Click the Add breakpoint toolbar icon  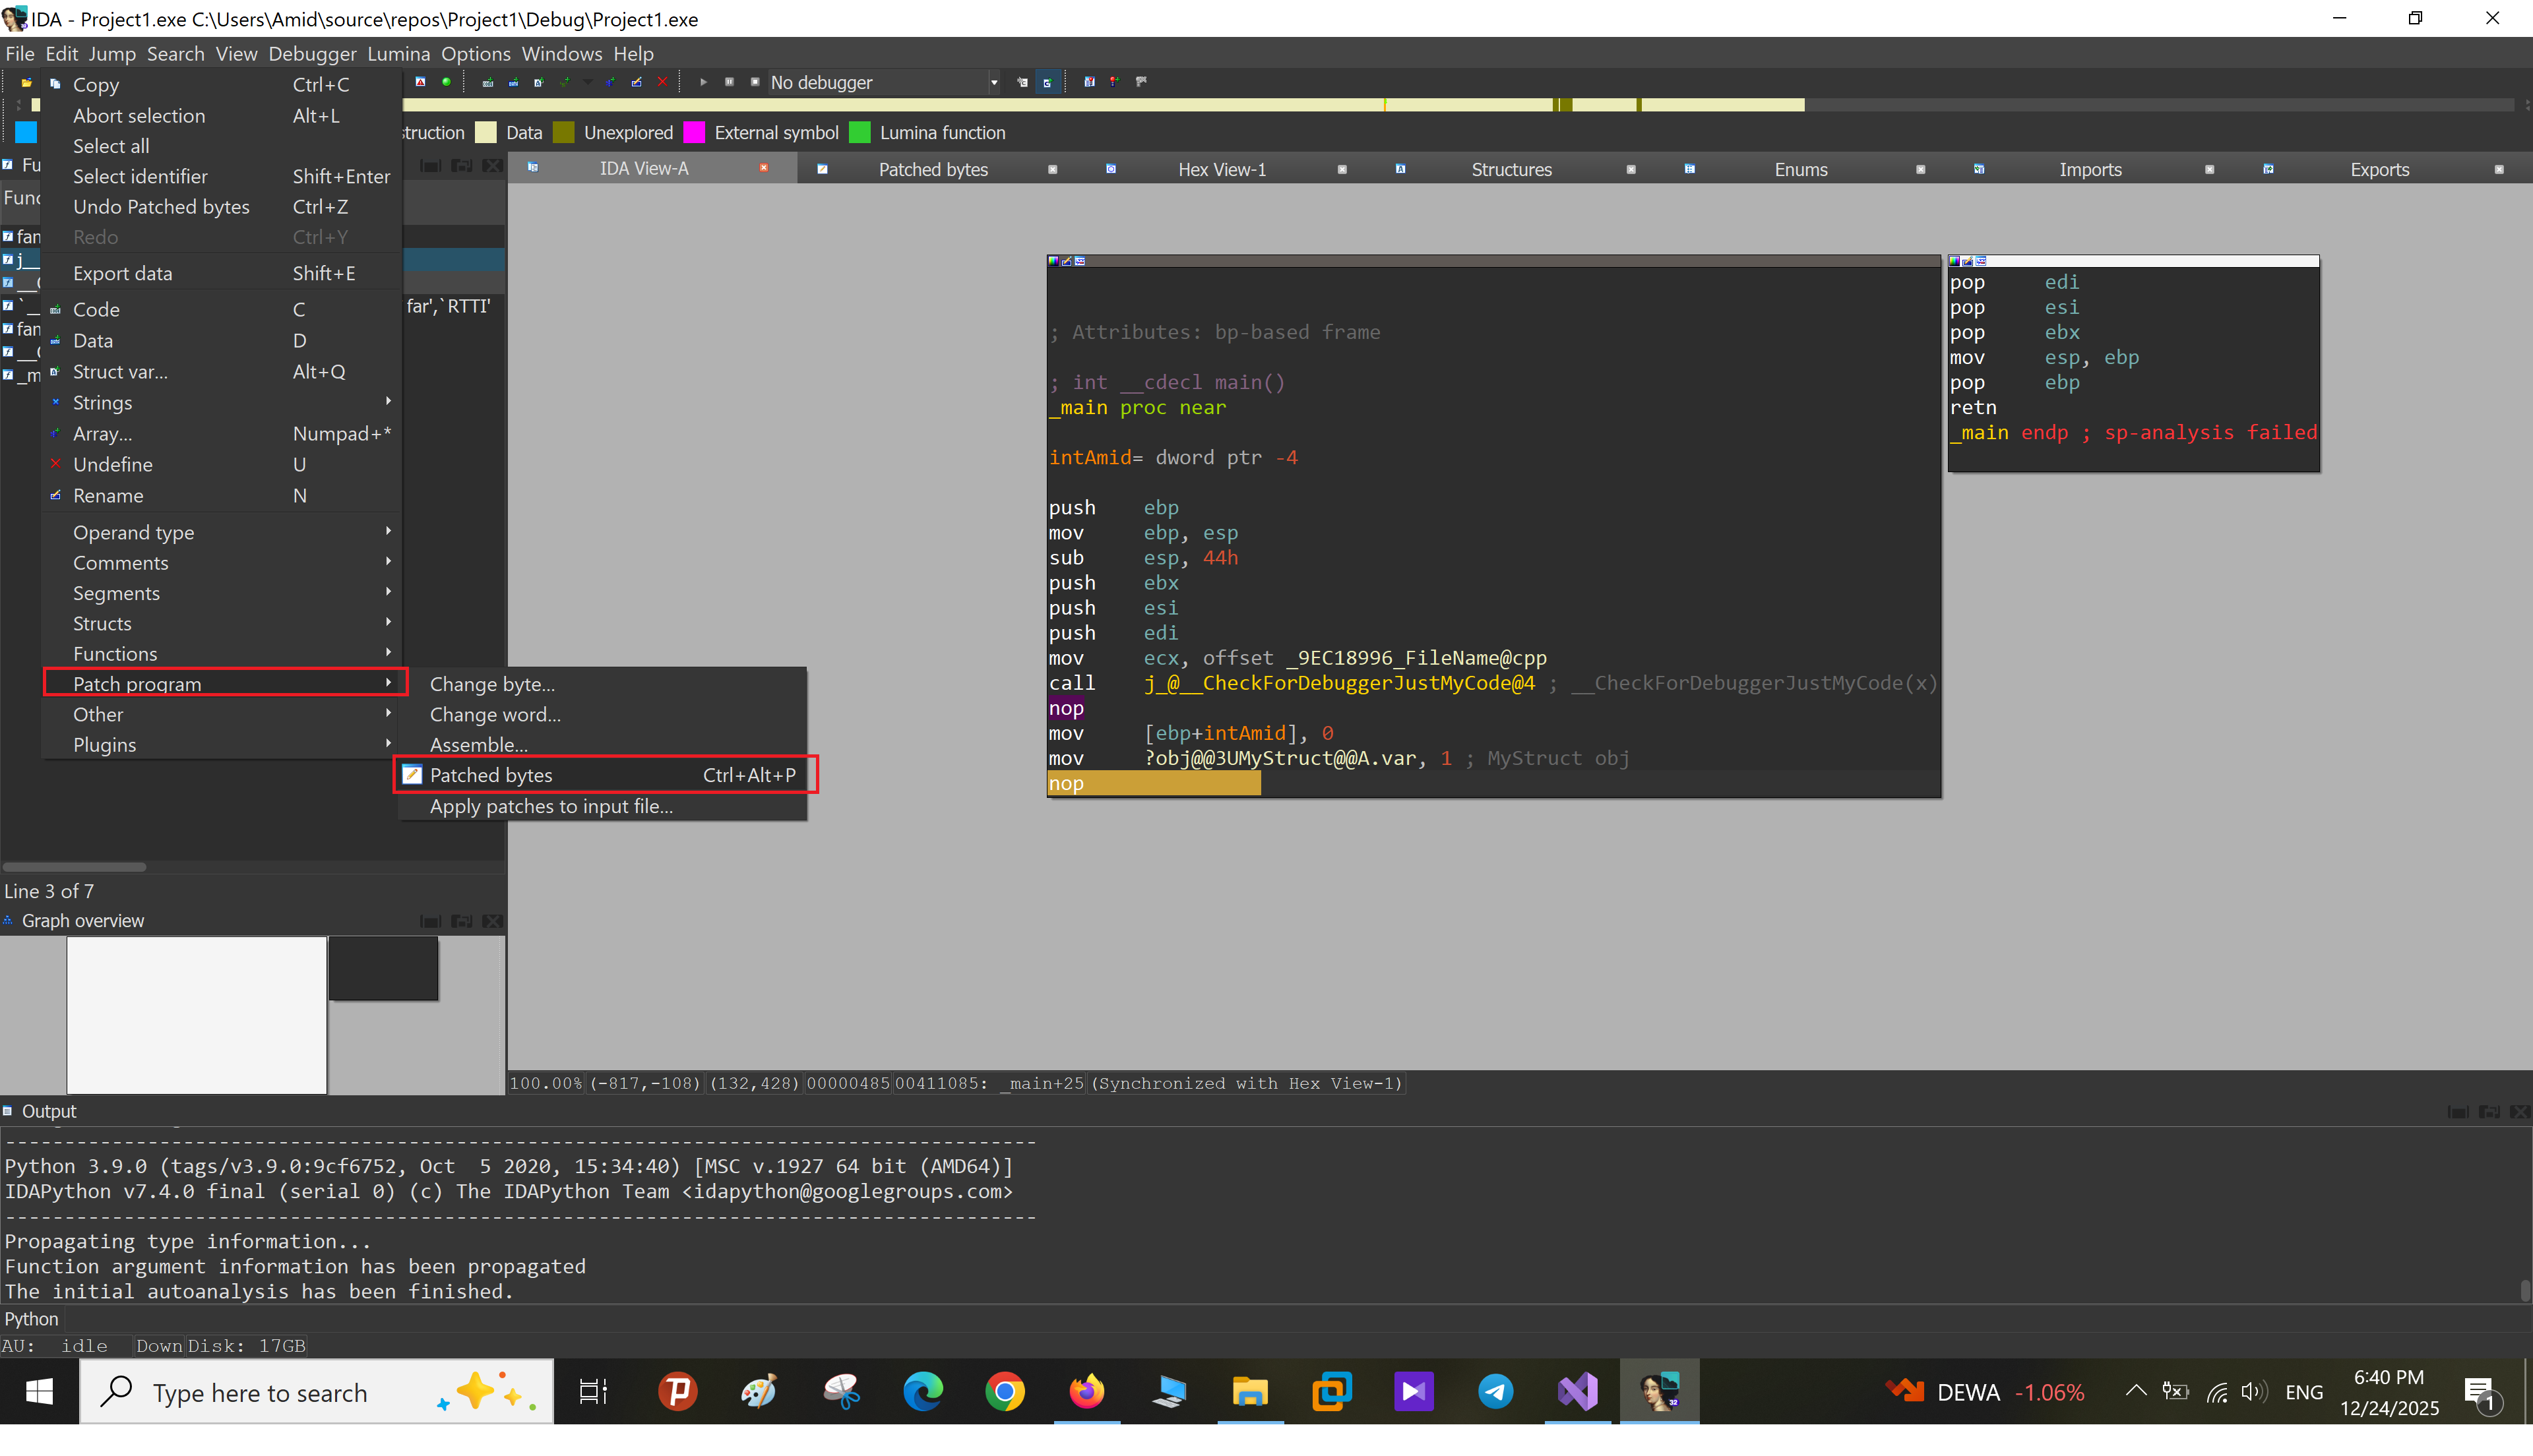[1115, 82]
